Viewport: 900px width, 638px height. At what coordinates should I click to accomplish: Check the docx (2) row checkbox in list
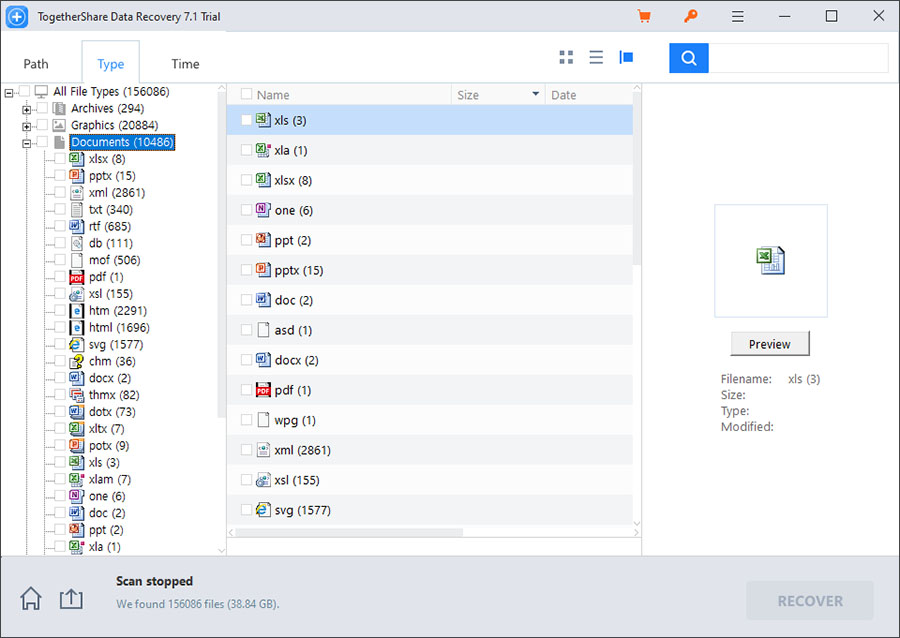tap(246, 360)
